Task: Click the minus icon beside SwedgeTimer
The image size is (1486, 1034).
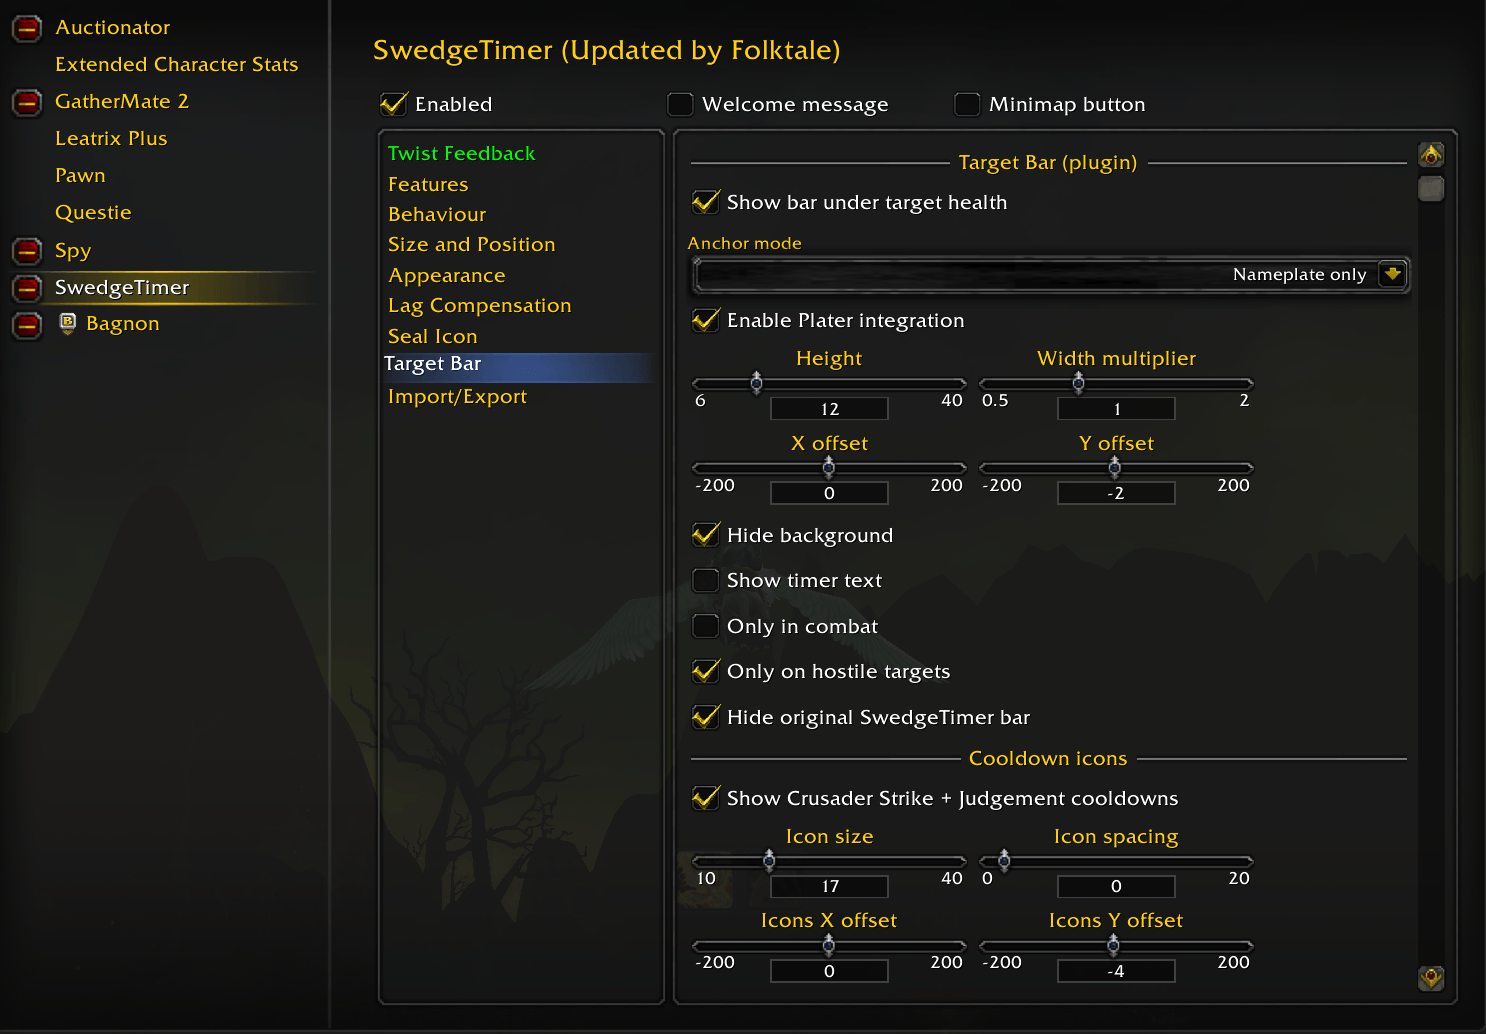Action: coord(27,288)
